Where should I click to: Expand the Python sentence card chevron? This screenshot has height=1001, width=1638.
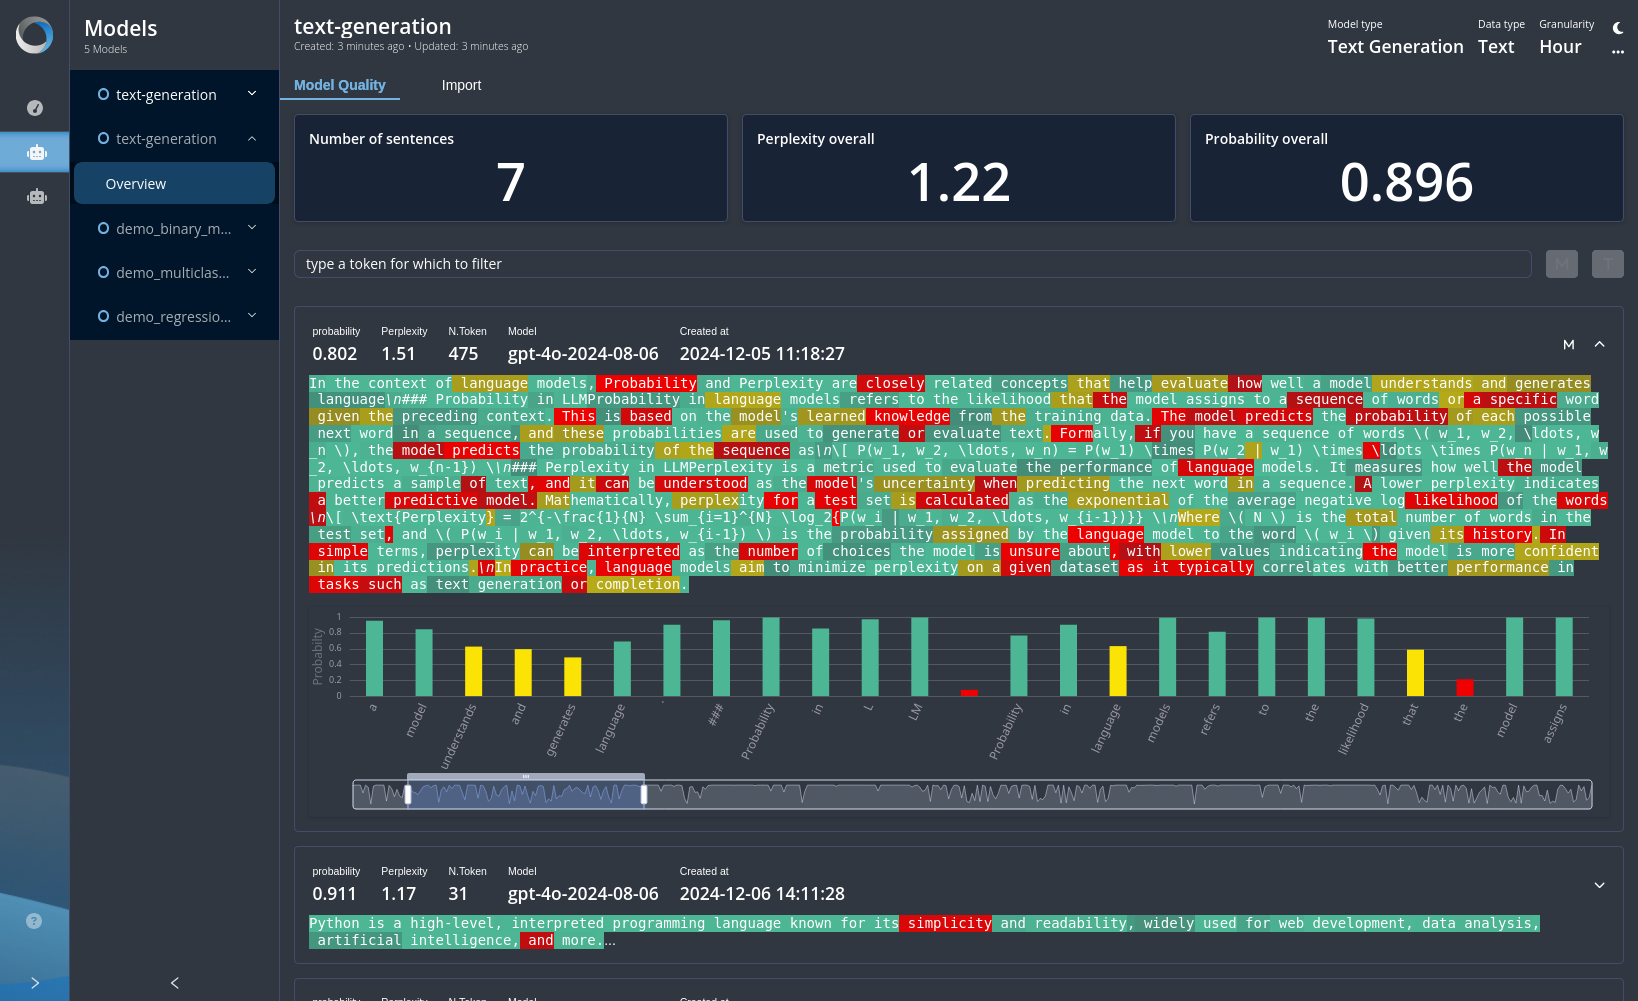pos(1599,885)
